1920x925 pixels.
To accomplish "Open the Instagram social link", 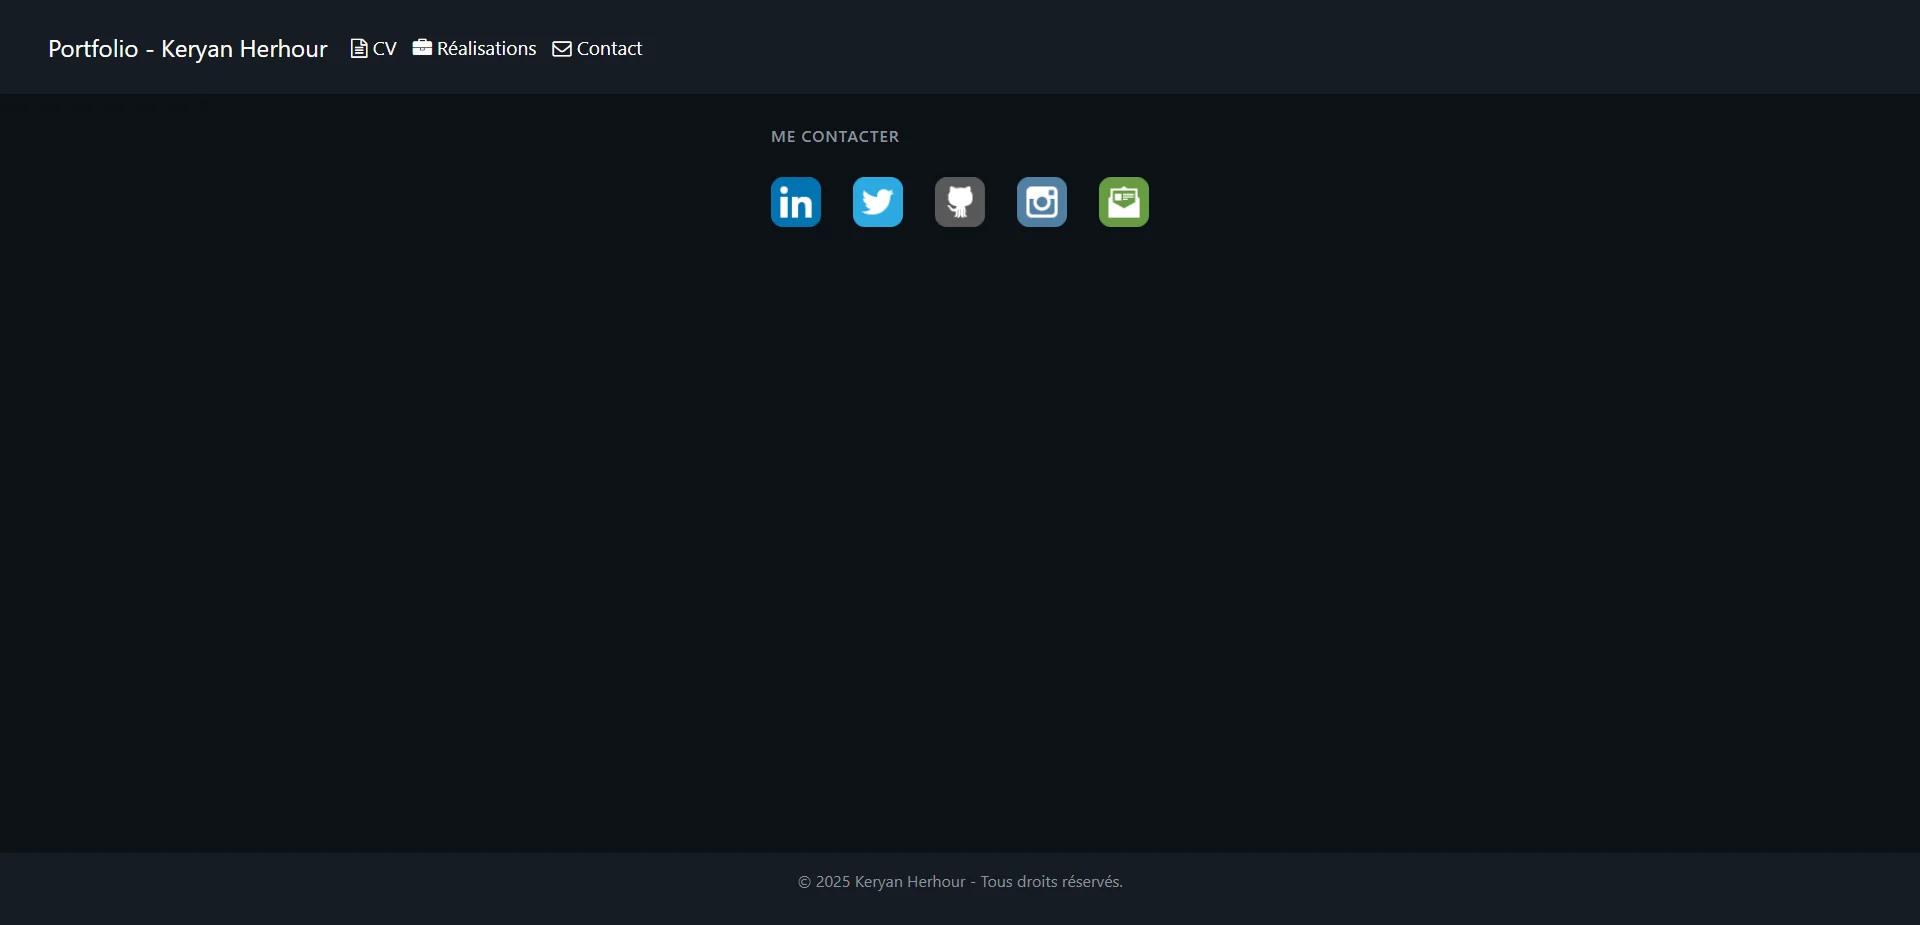I will 1041,201.
